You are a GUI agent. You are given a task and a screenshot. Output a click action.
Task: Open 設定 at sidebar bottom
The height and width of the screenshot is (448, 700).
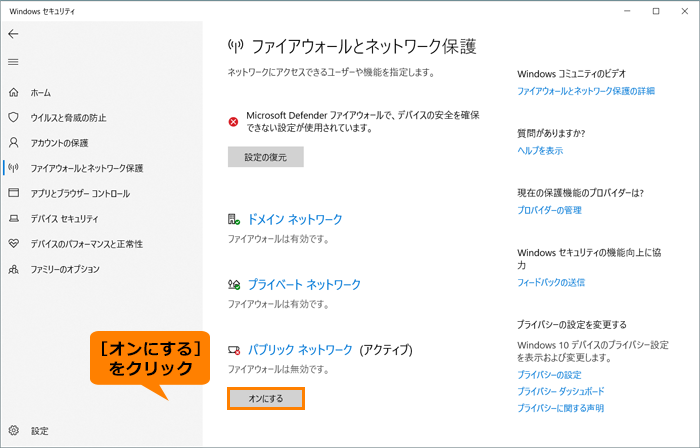tap(39, 431)
